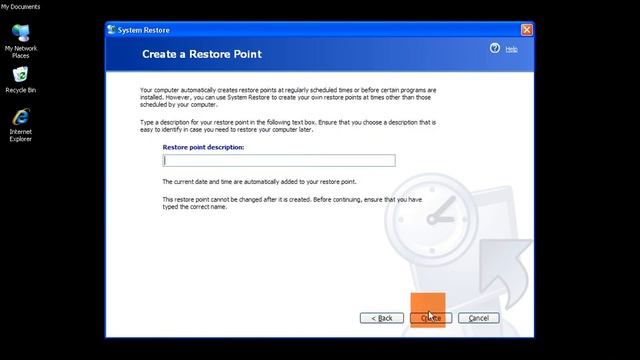Click the 'Create a Restore Point' heading

[202, 54]
